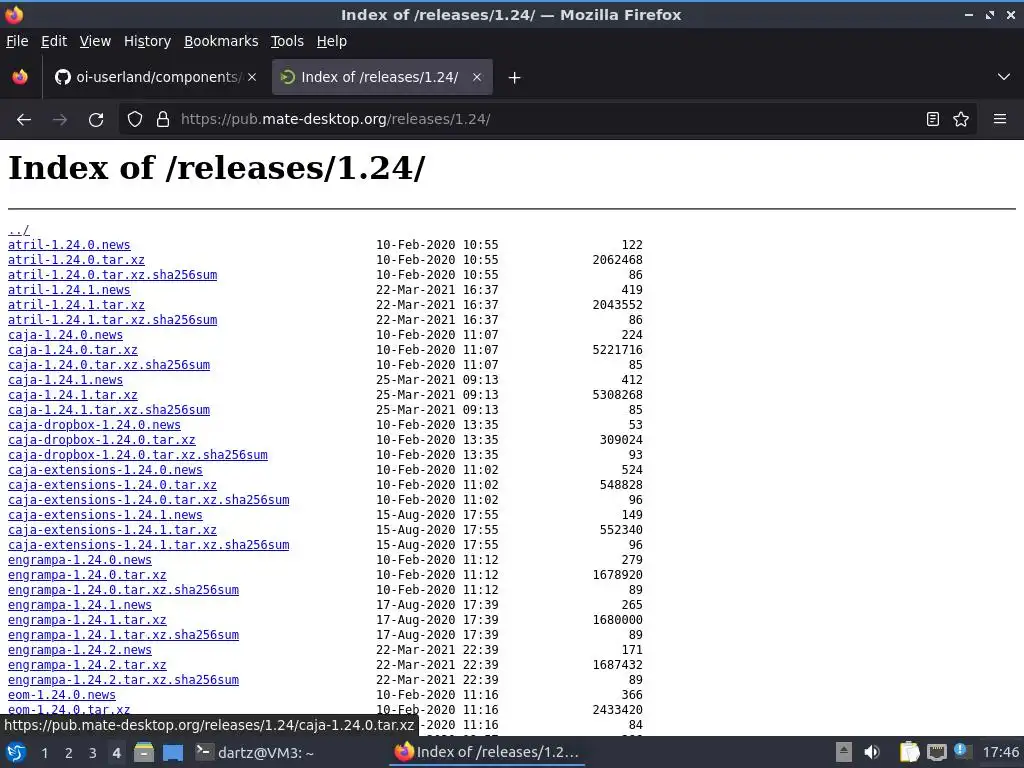Open the network connection tray icon
1024x768 pixels.
[936, 753]
